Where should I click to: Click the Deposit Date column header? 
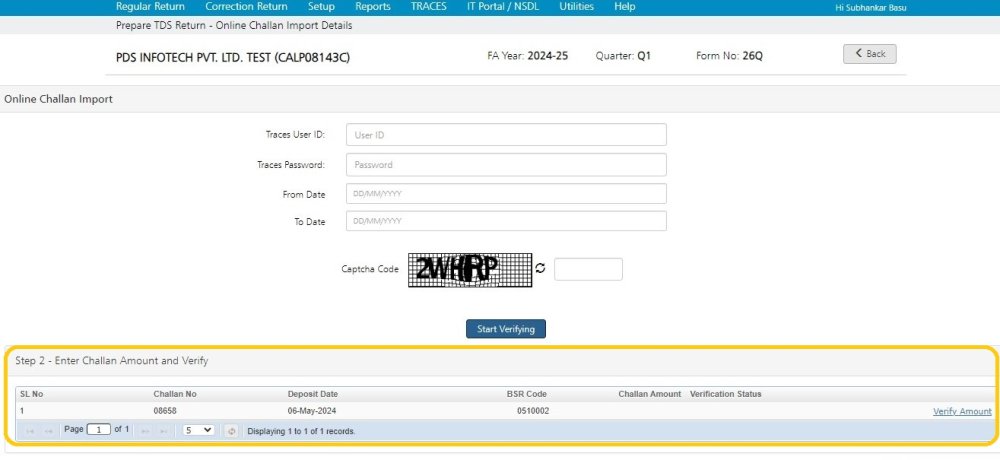tap(312, 394)
